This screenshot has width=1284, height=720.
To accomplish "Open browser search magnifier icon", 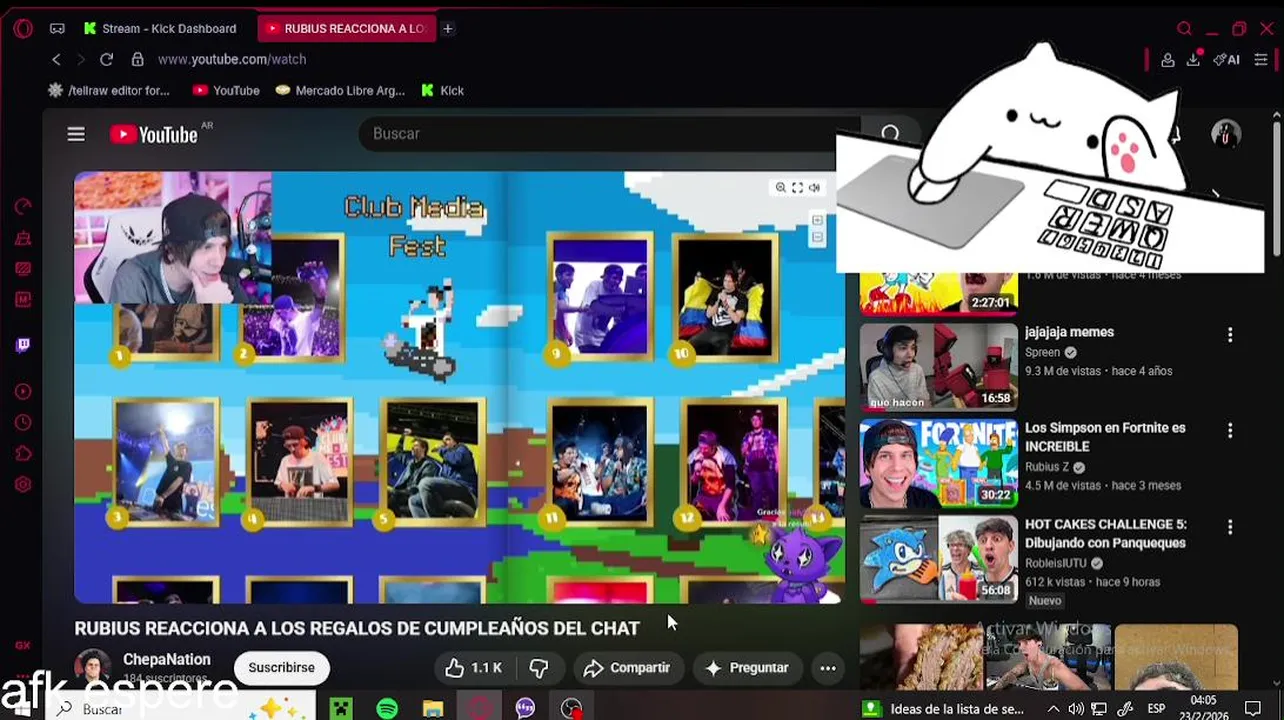I will [x=1184, y=28].
